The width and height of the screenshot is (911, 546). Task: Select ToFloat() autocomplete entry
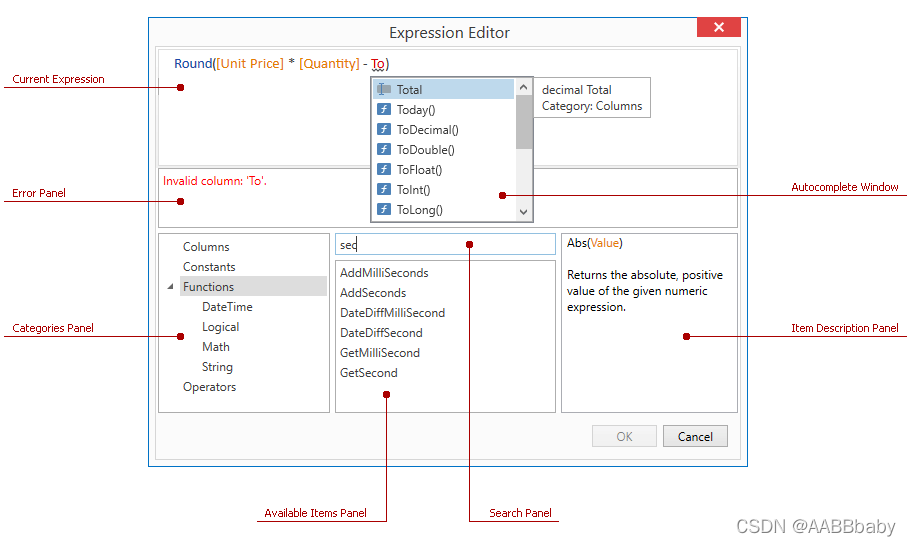coord(443,170)
